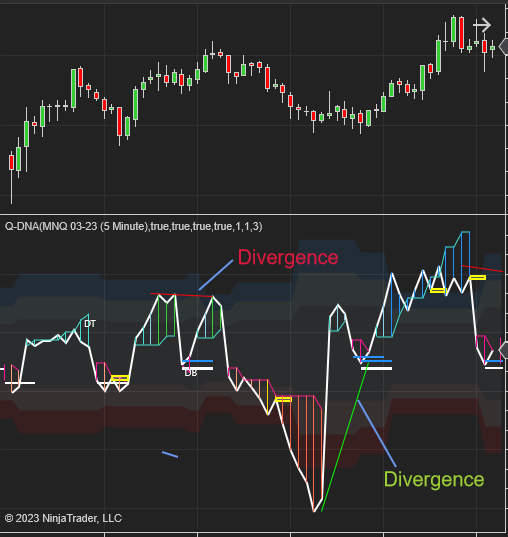Select the red divergence line above oscillator peaks
This screenshot has height=537, width=508.
[181, 295]
